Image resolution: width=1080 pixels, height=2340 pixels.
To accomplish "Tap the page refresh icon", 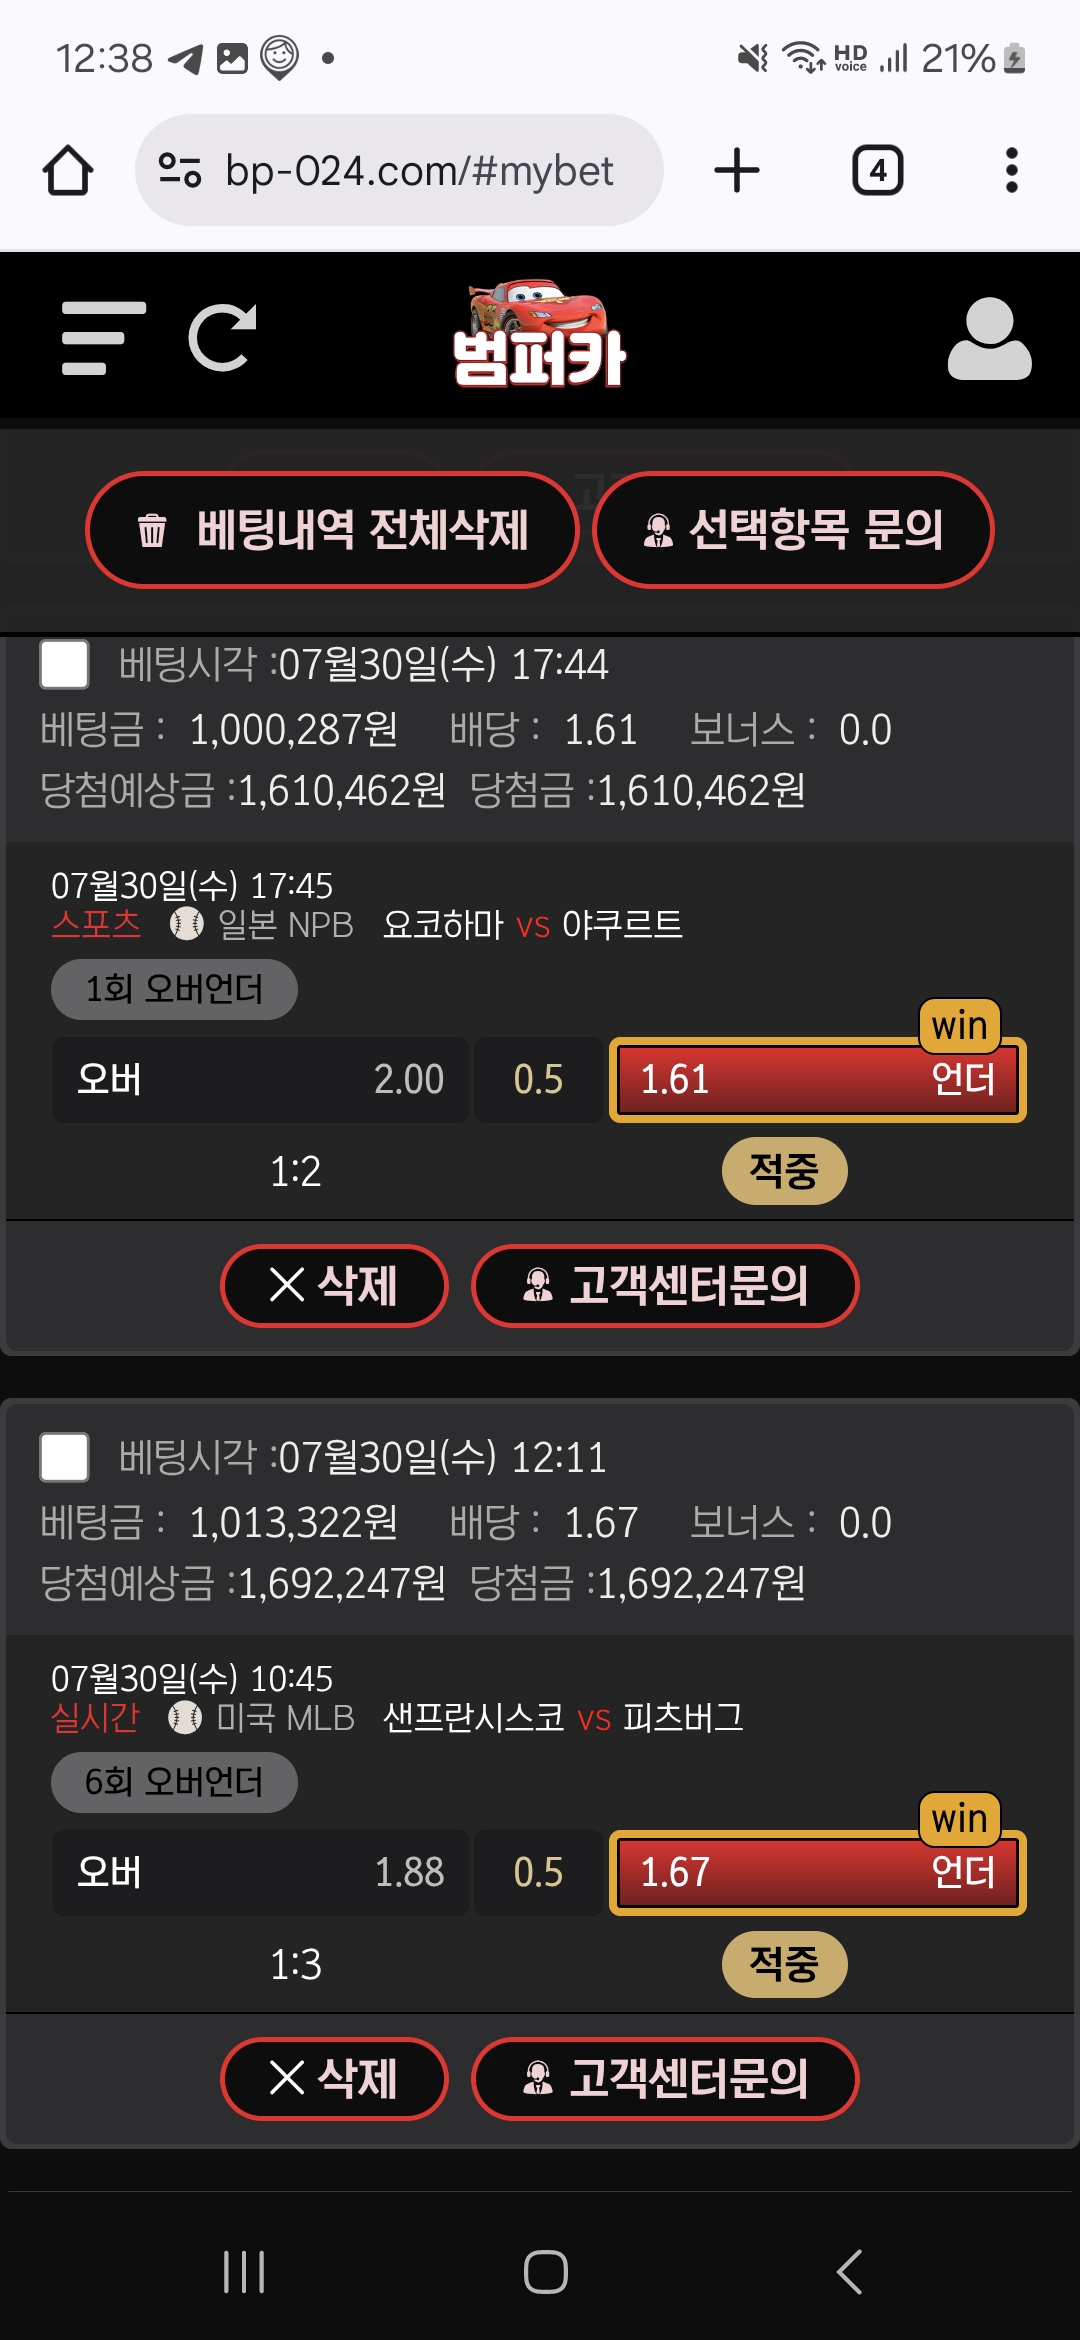I will pyautogui.click(x=222, y=338).
